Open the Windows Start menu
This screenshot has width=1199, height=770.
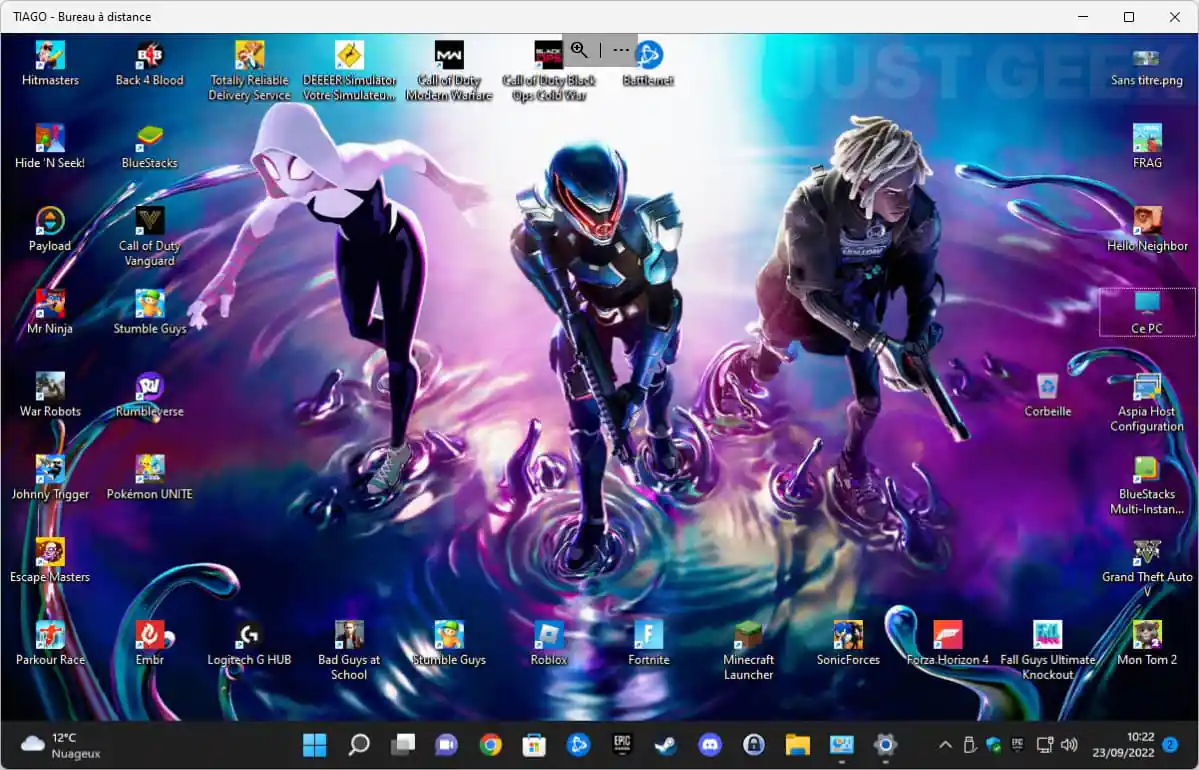[x=314, y=745]
